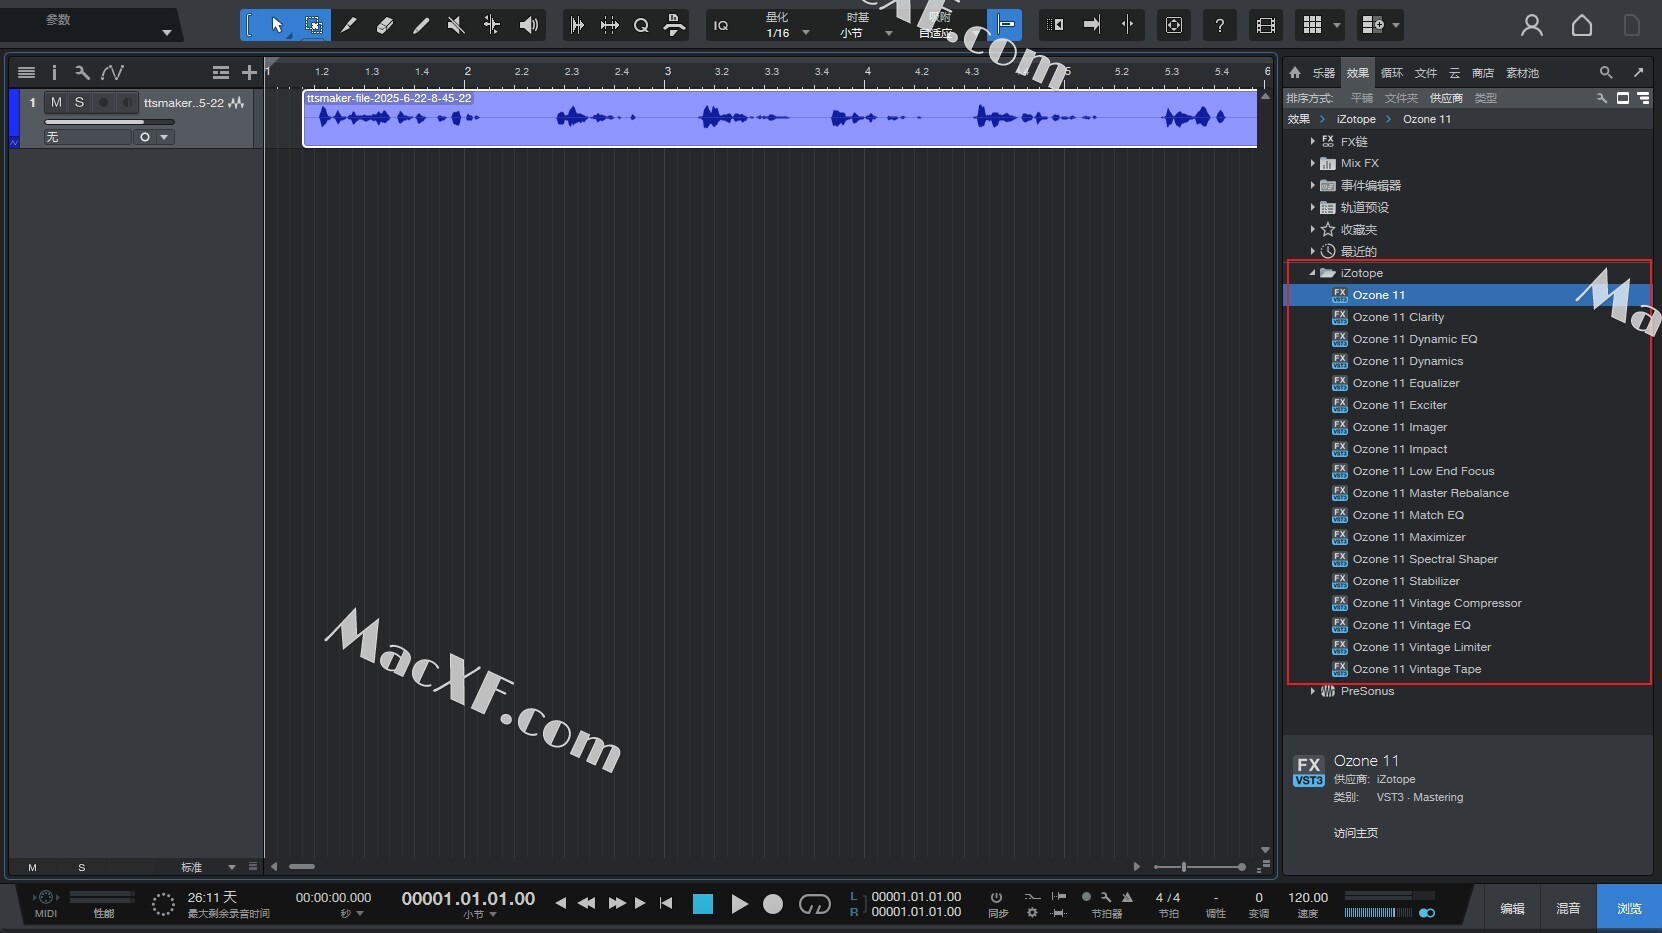Show automation curve icon
1662x933 pixels.
pos(112,72)
